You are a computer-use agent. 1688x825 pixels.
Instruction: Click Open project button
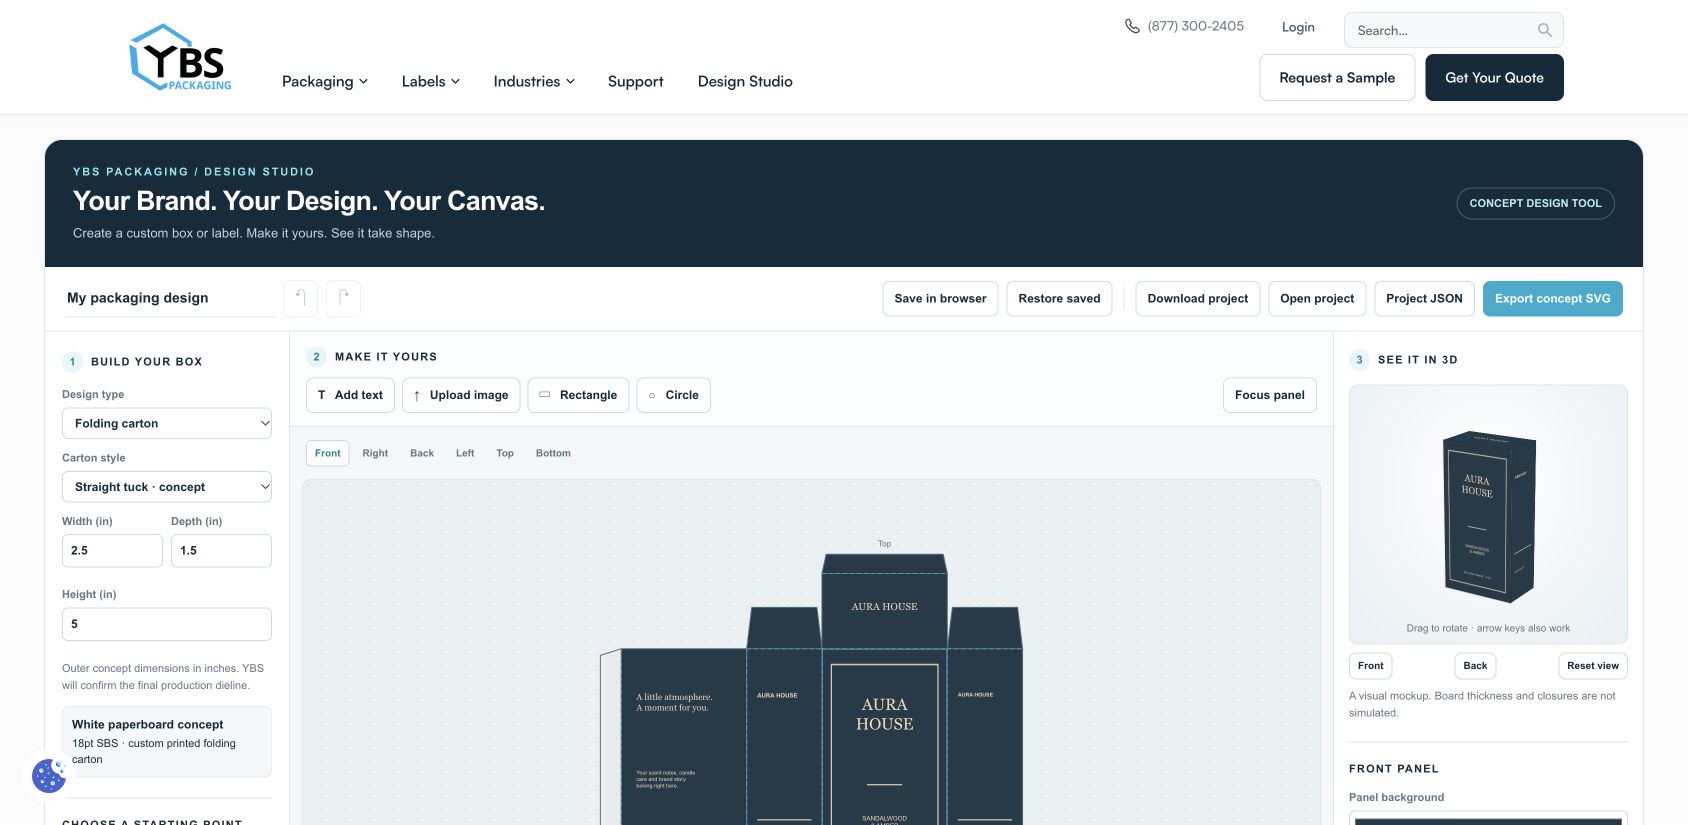[1317, 298]
